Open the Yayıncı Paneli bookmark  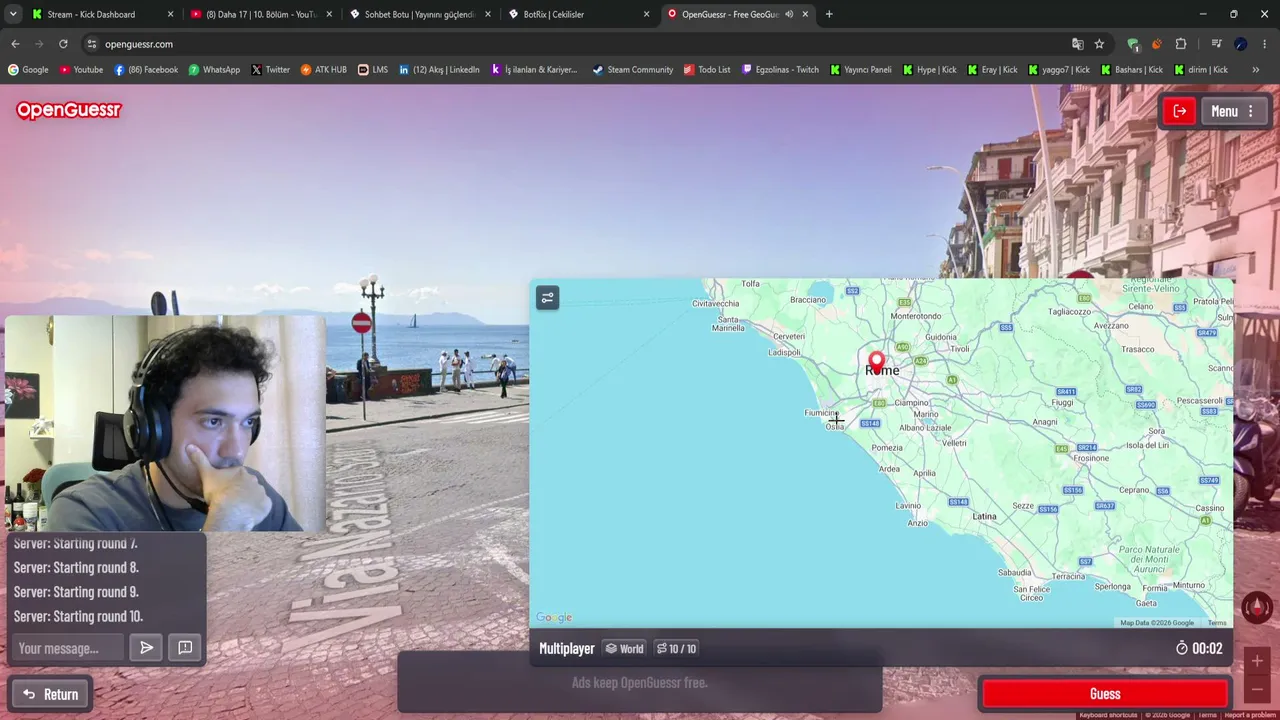[x=861, y=70]
